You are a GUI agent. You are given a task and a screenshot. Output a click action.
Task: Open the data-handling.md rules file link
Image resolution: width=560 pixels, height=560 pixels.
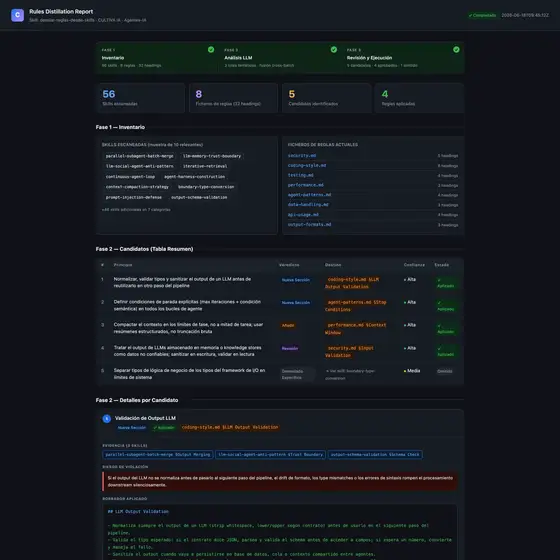(x=308, y=205)
